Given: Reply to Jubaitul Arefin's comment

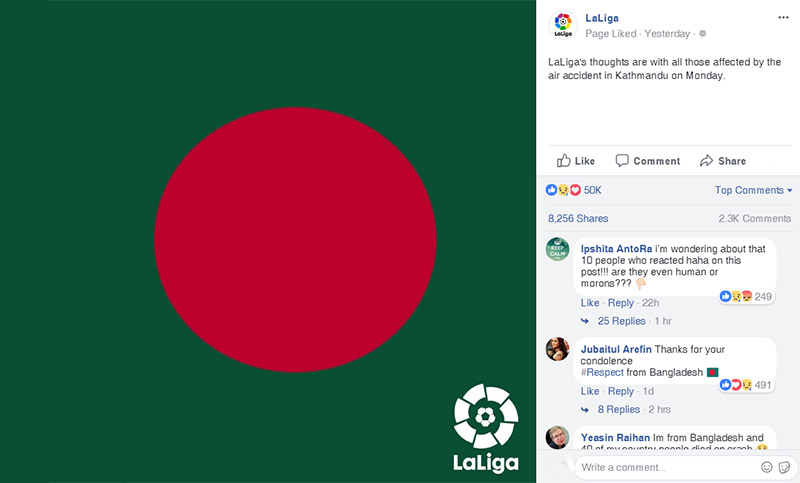Looking at the screenshot, I should tap(620, 391).
